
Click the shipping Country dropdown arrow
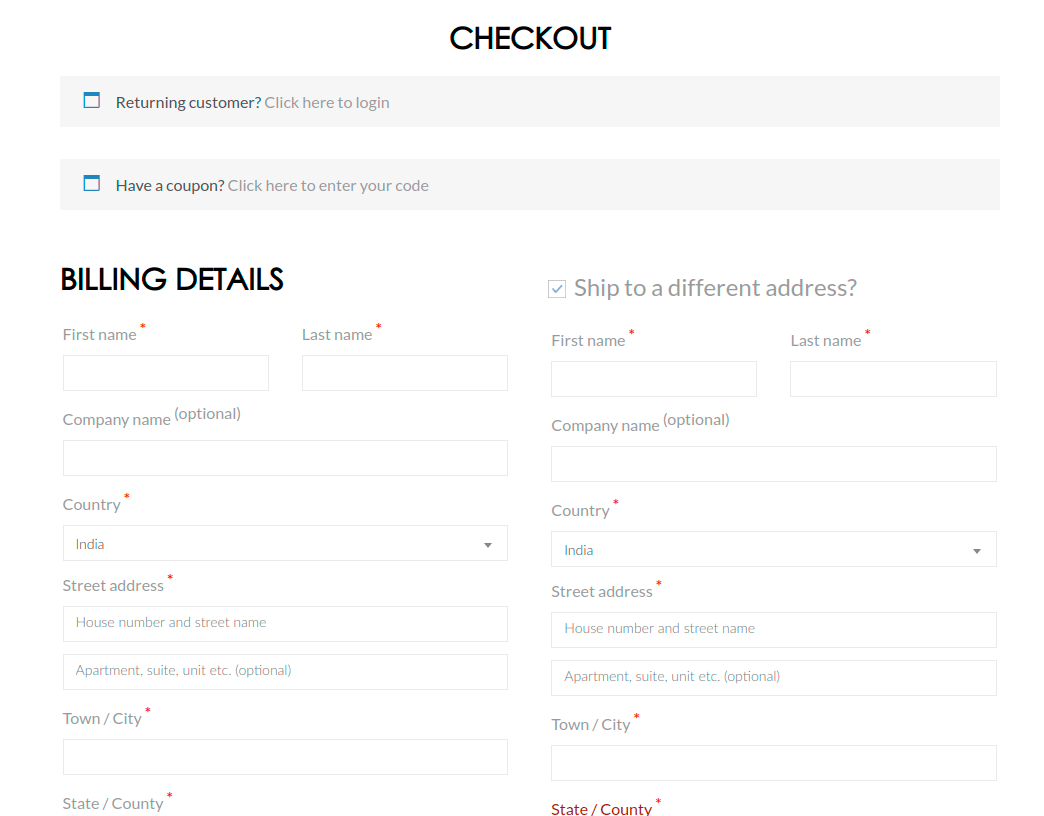977,551
